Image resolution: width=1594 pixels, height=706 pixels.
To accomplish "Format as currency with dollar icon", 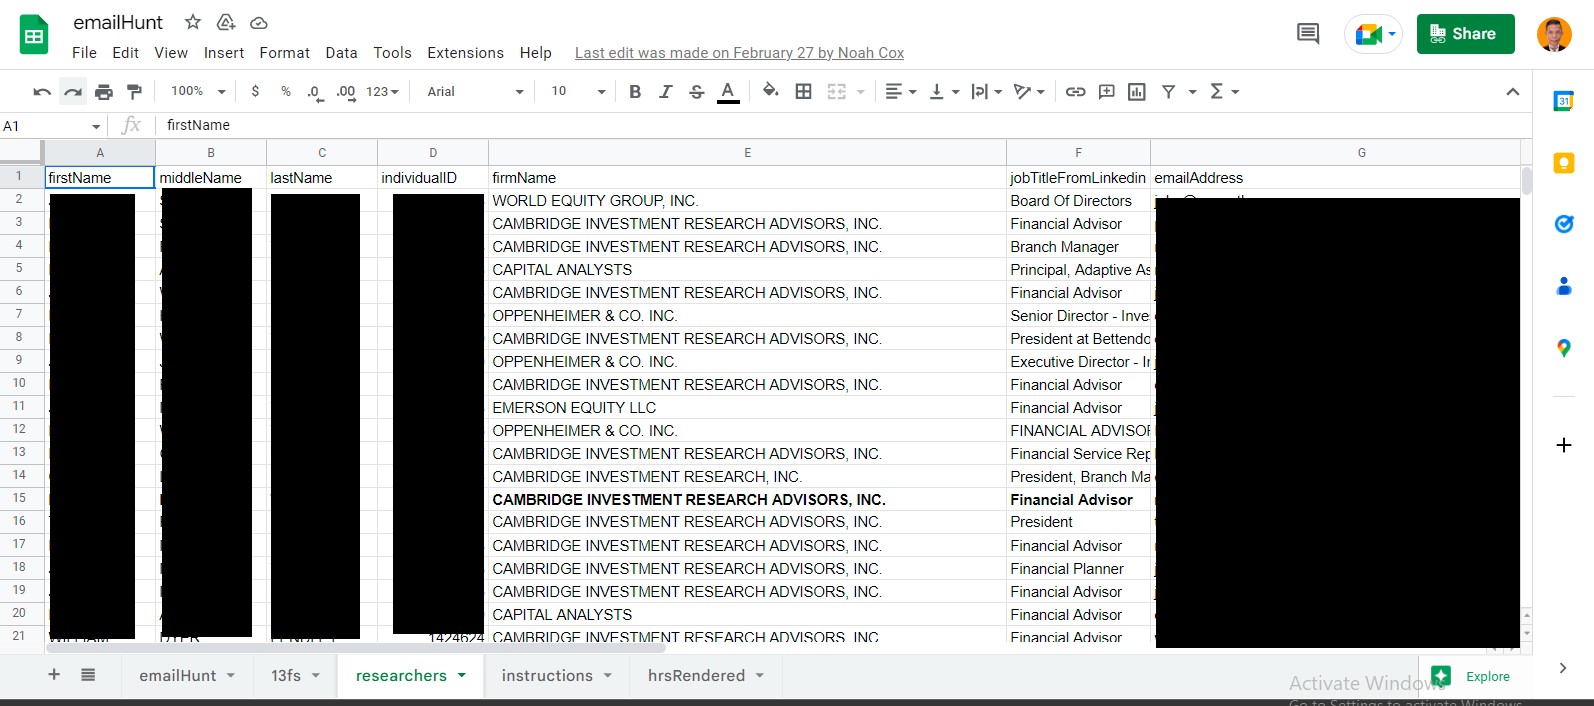I will coord(255,91).
